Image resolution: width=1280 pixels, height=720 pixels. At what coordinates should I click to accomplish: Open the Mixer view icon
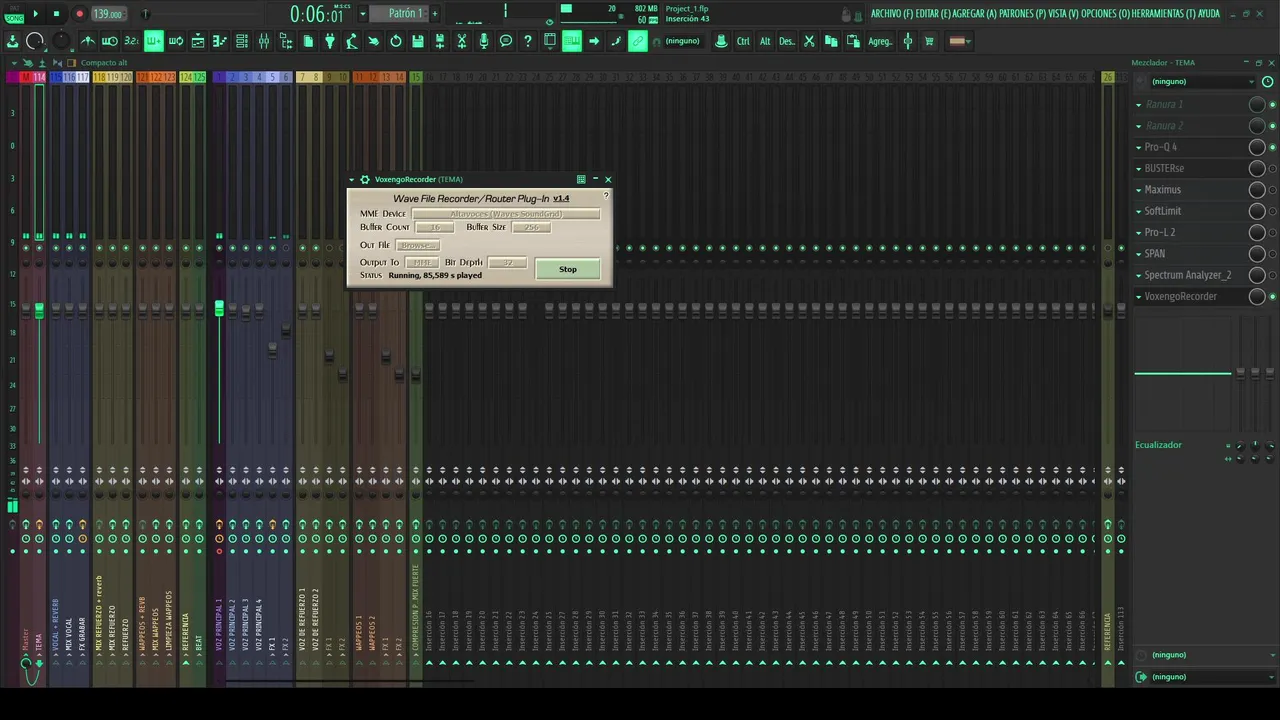(x=264, y=41)
